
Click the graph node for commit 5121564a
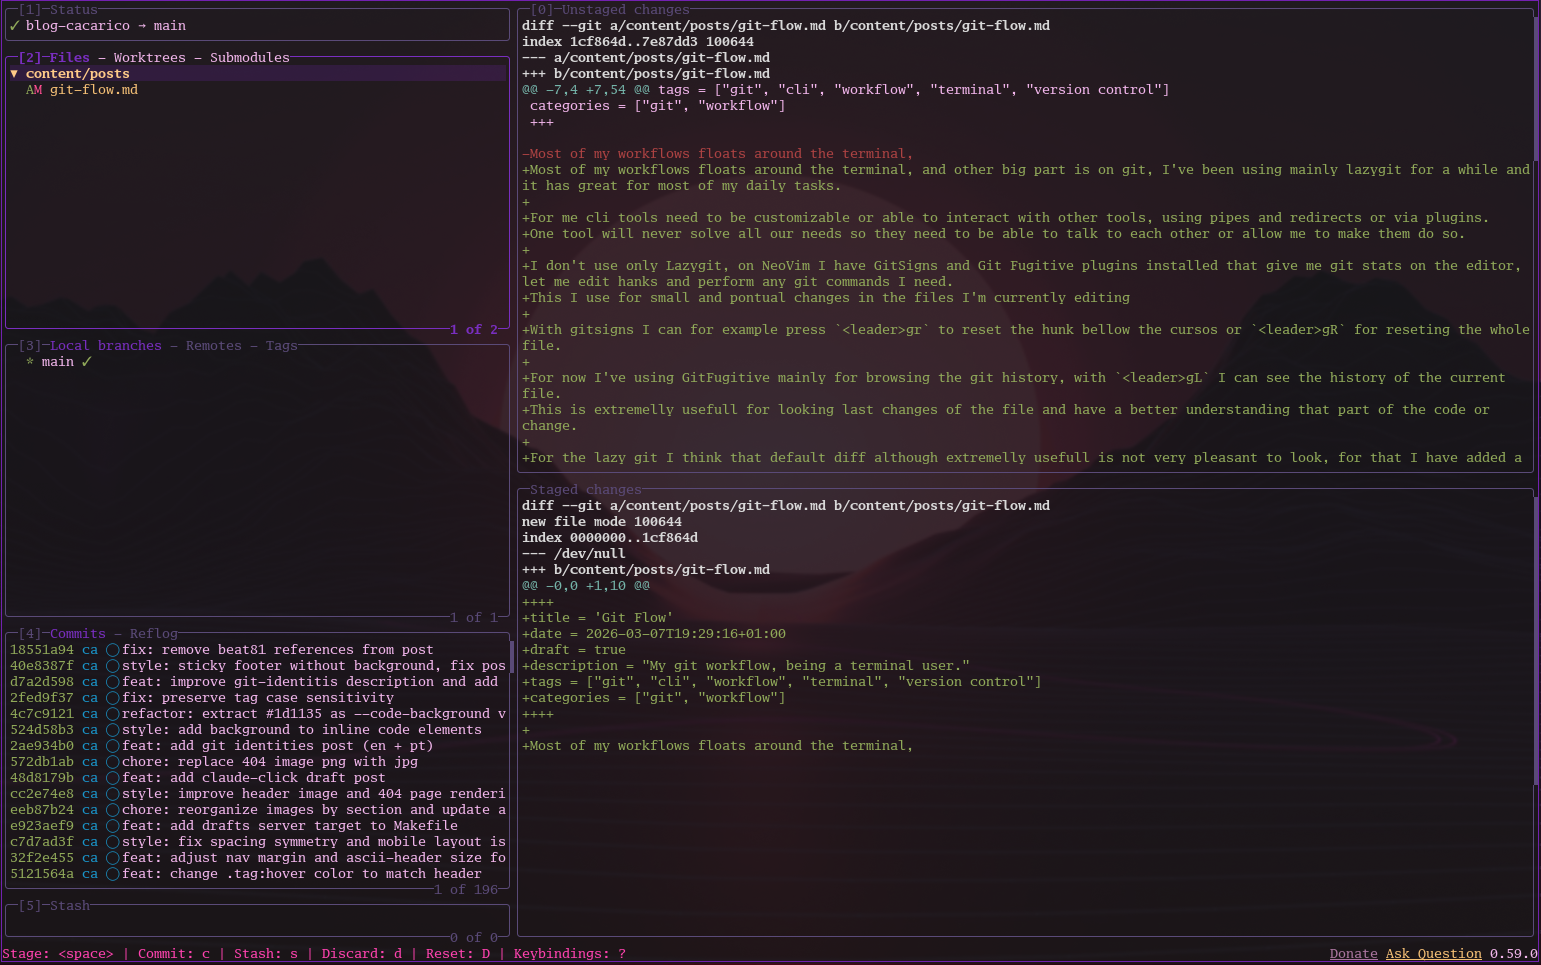113,874
